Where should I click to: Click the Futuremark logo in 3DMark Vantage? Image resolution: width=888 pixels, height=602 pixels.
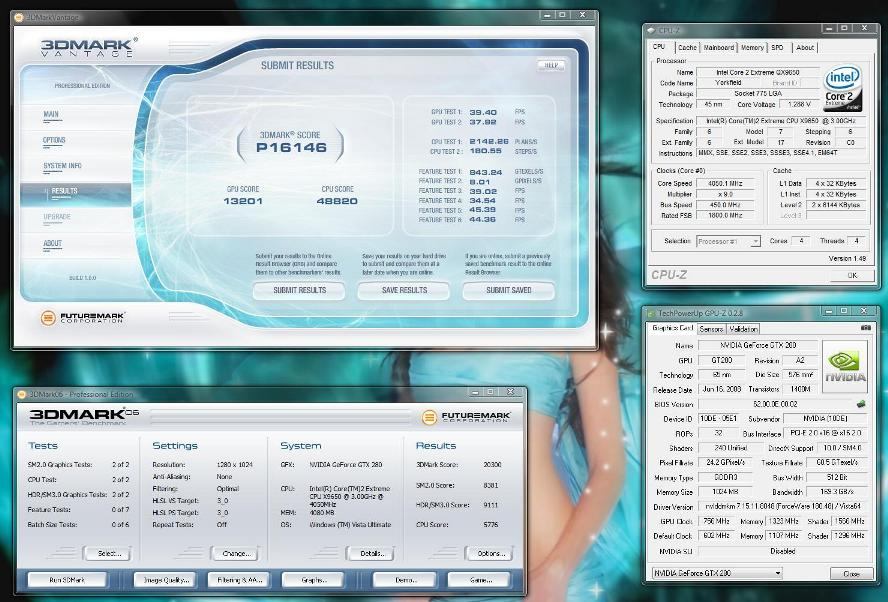coord(83,318)
